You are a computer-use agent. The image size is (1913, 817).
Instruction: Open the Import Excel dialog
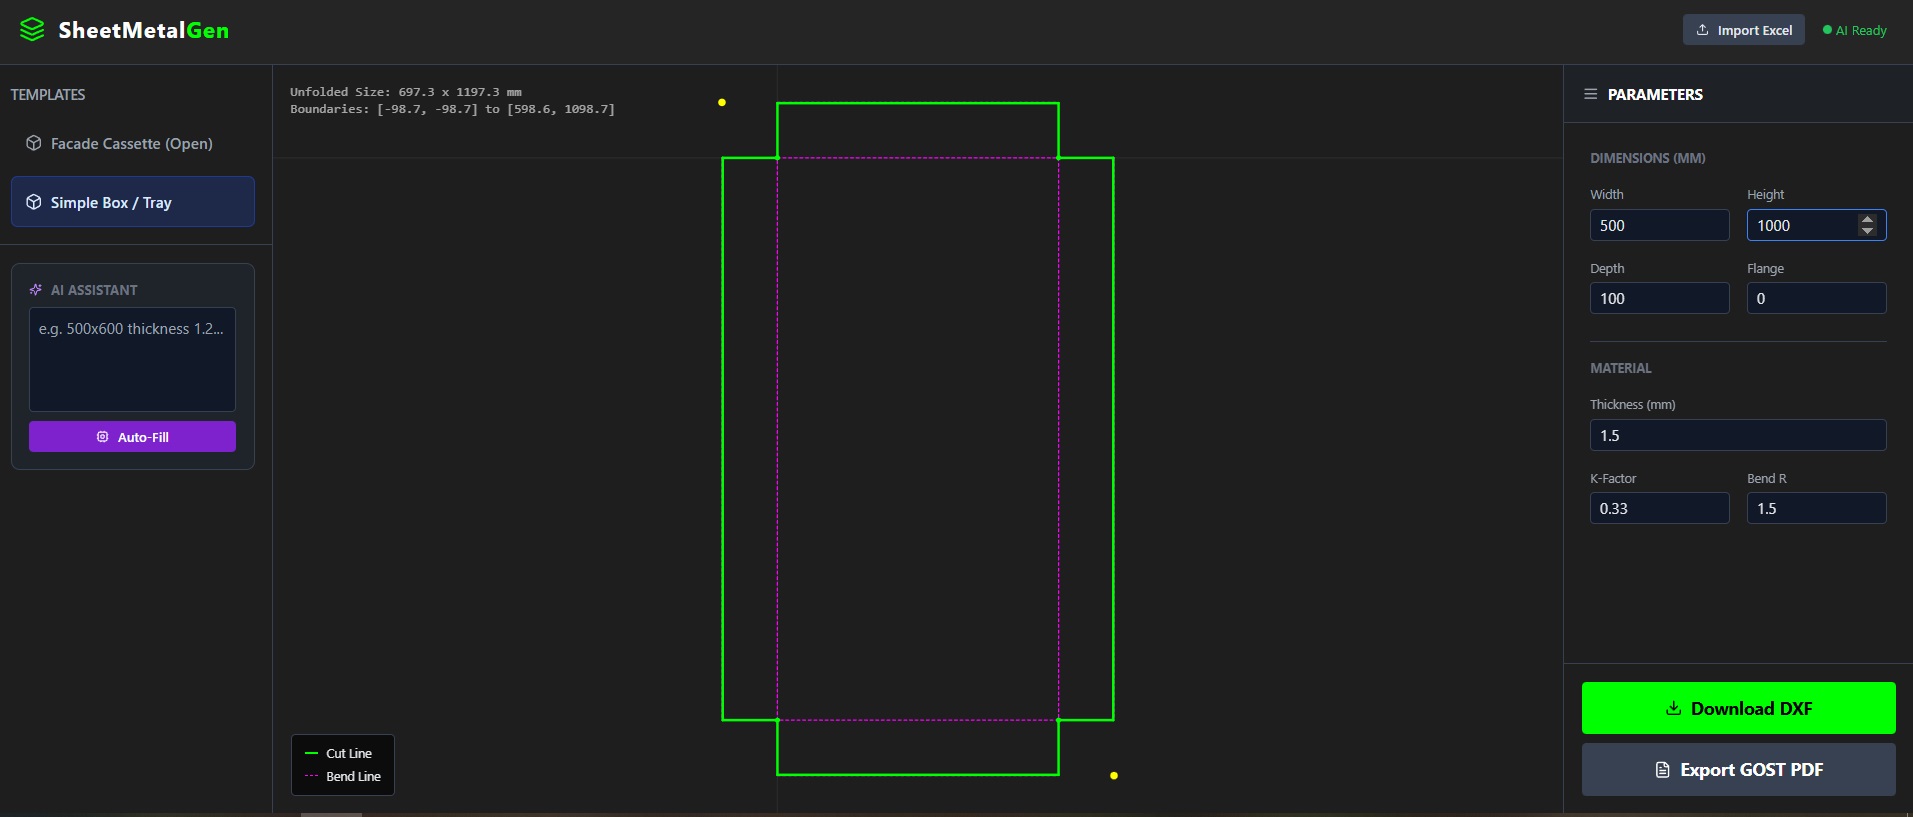click(1744, 30)
